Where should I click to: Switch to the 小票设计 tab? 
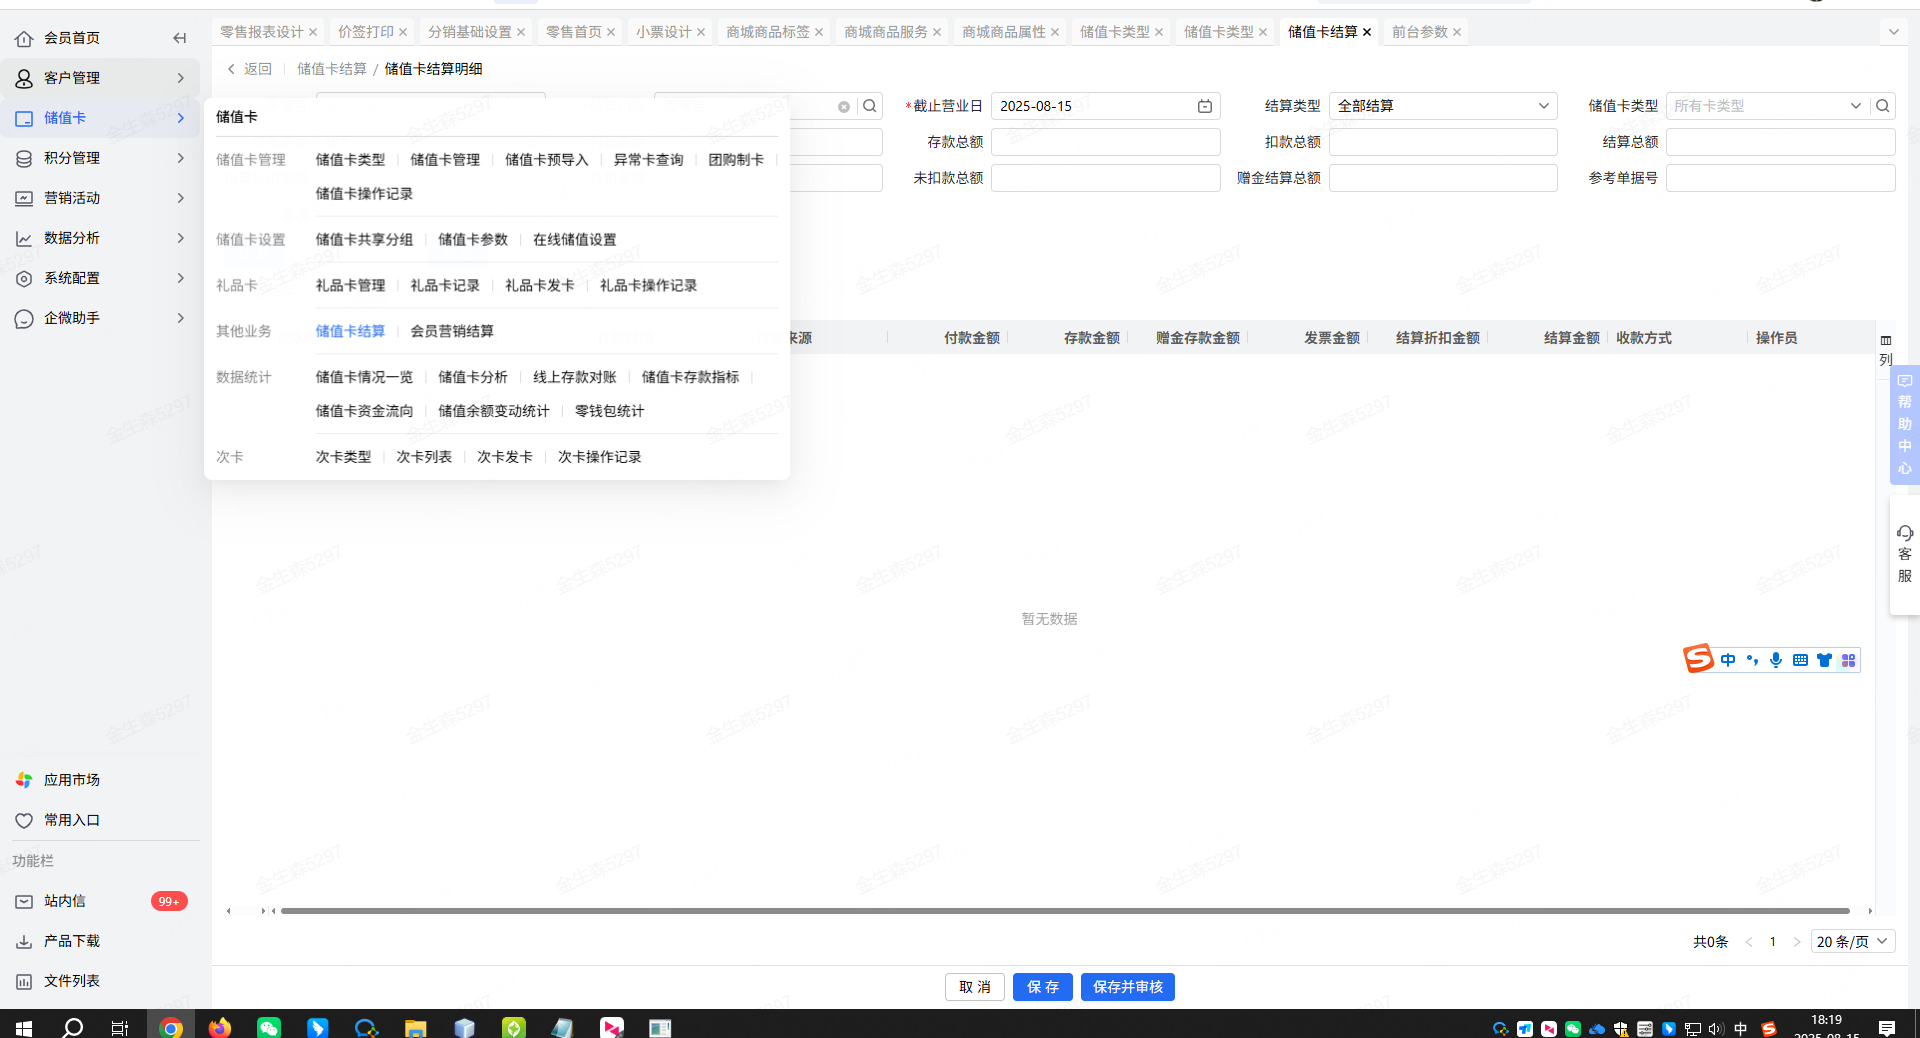(x=664, y=32)
